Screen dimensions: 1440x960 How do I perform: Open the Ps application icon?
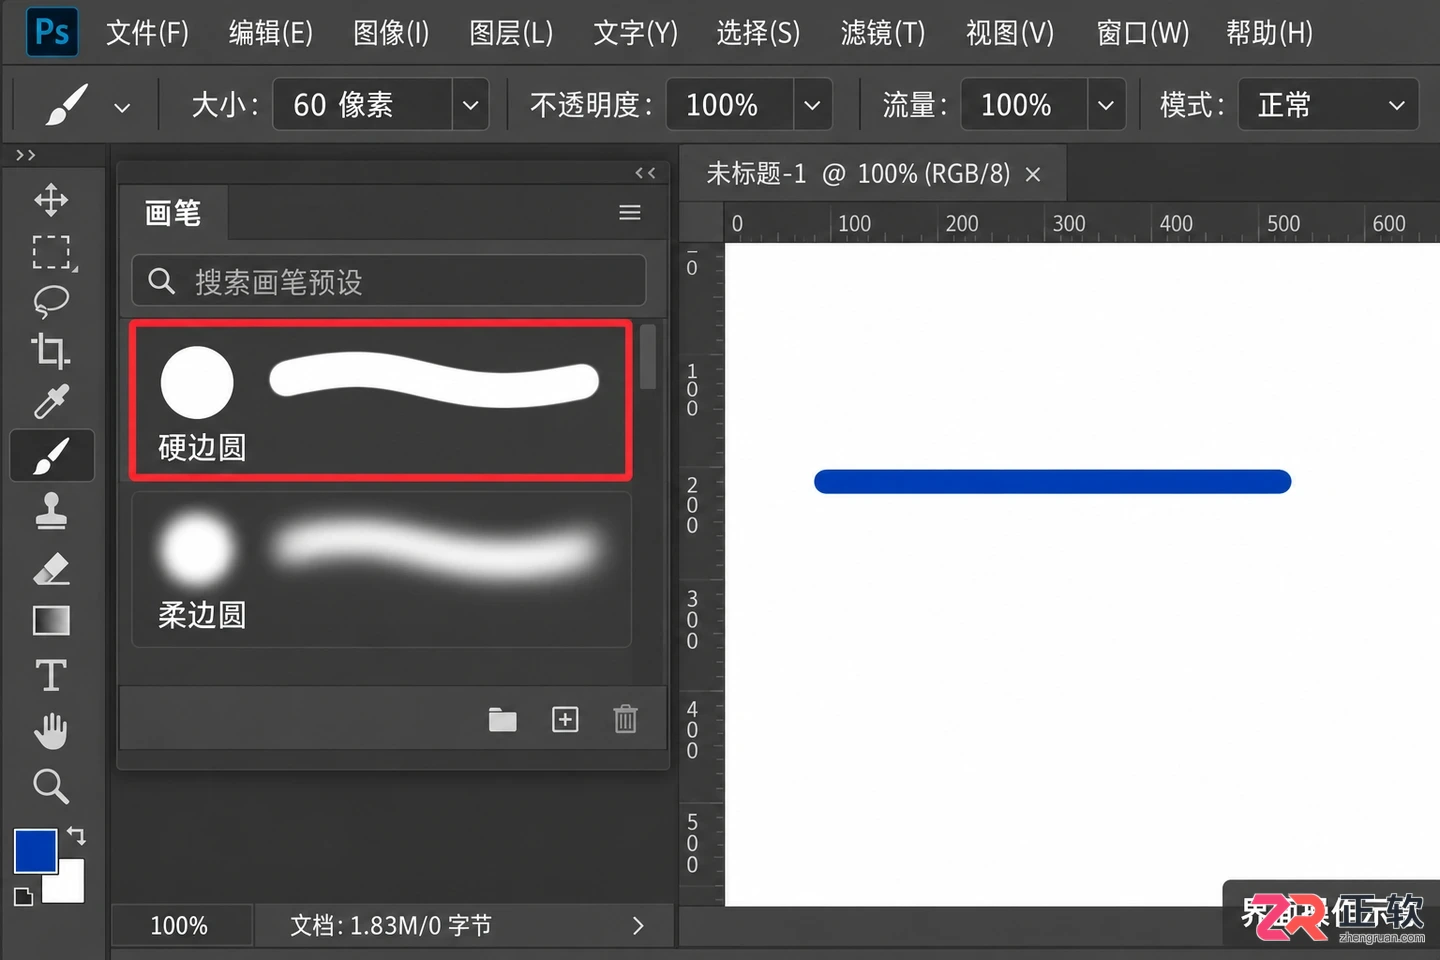[52, 32]
